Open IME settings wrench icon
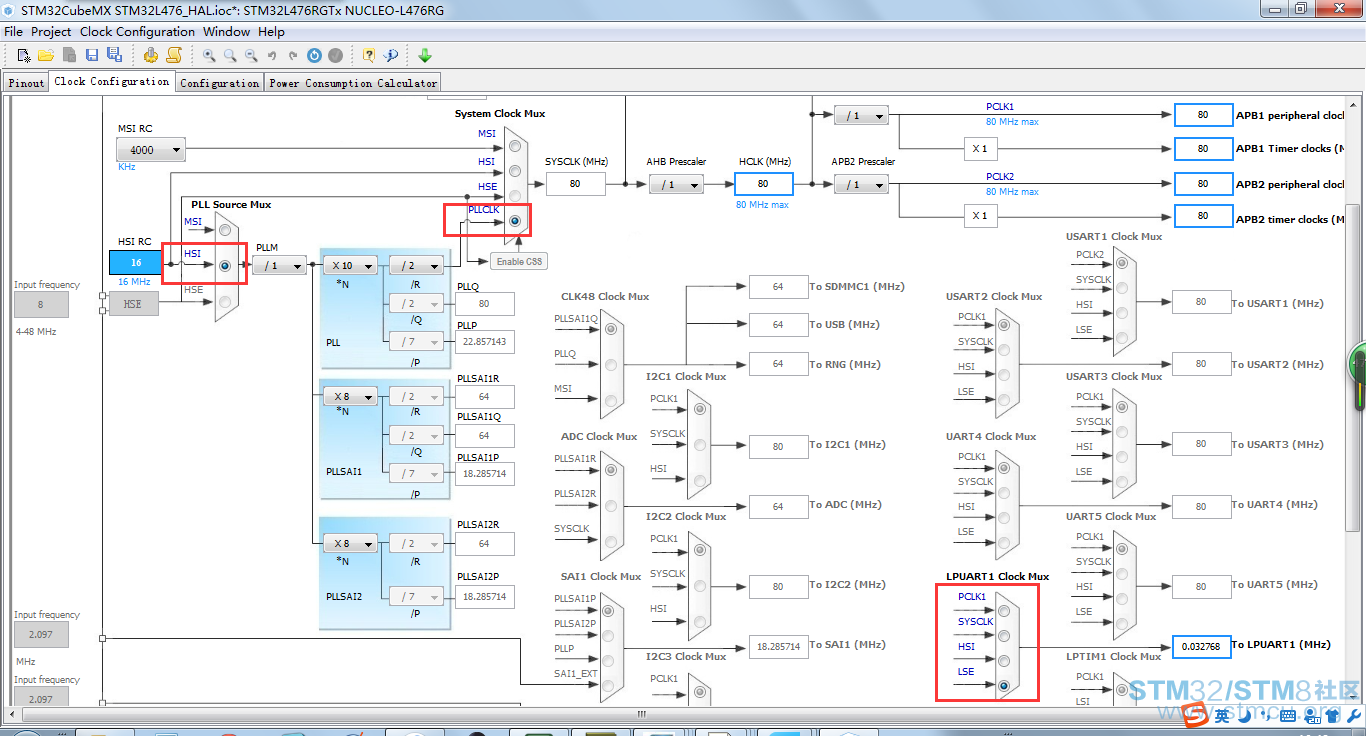This screenshot has height=736, width=1366. (1354, 716)
